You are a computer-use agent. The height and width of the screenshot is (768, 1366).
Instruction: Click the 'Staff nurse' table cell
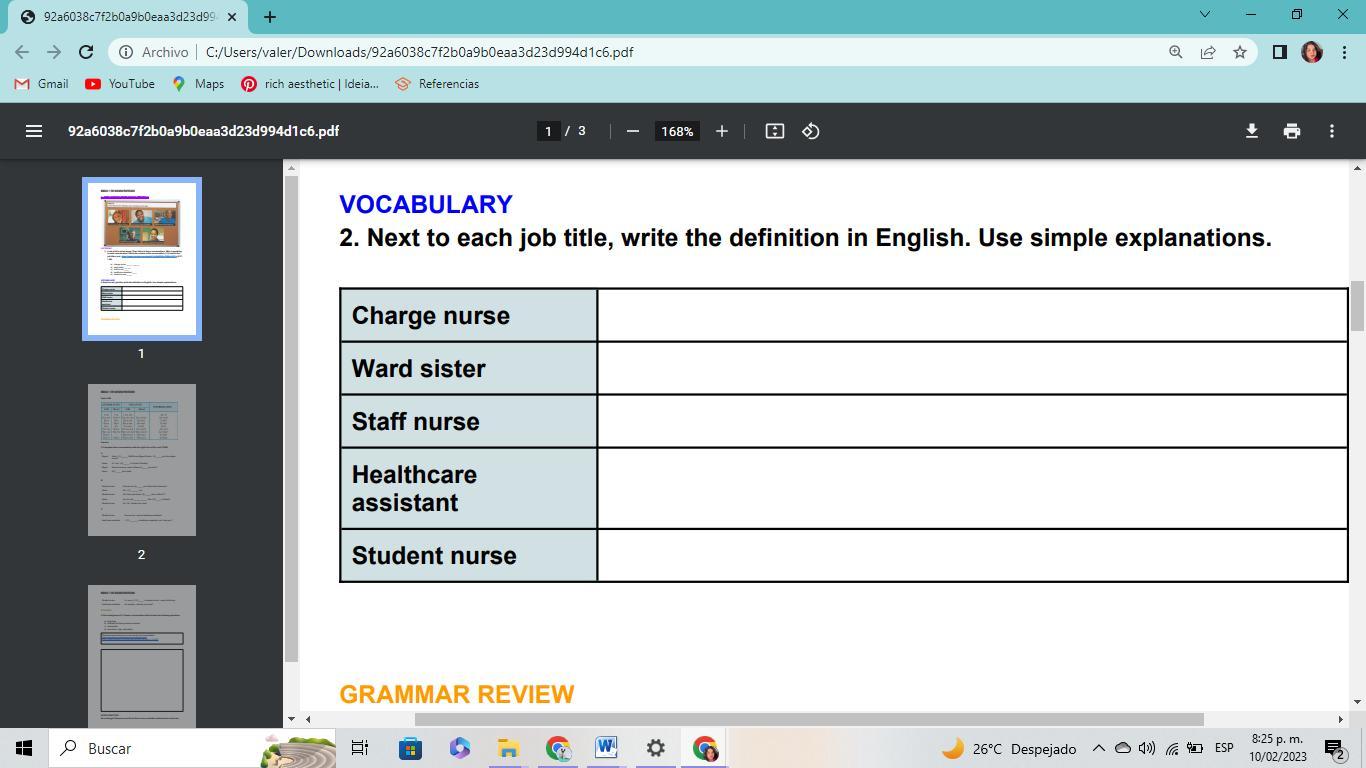pyautogui.click(x=469, y=421)
